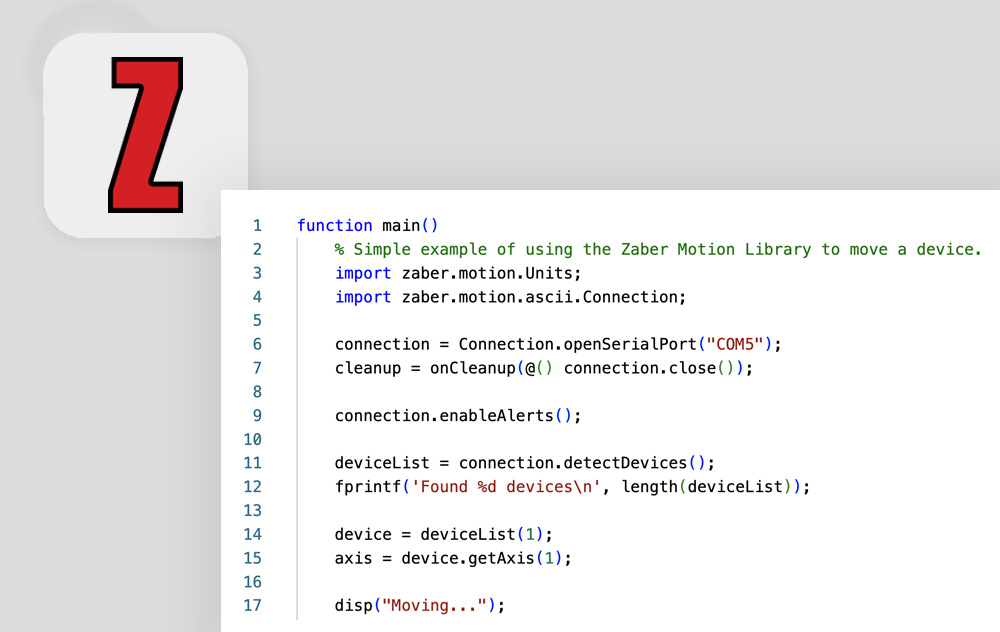Click the 'deviceList' variable on line 11
1000x632 pixels.
(382, 463)
